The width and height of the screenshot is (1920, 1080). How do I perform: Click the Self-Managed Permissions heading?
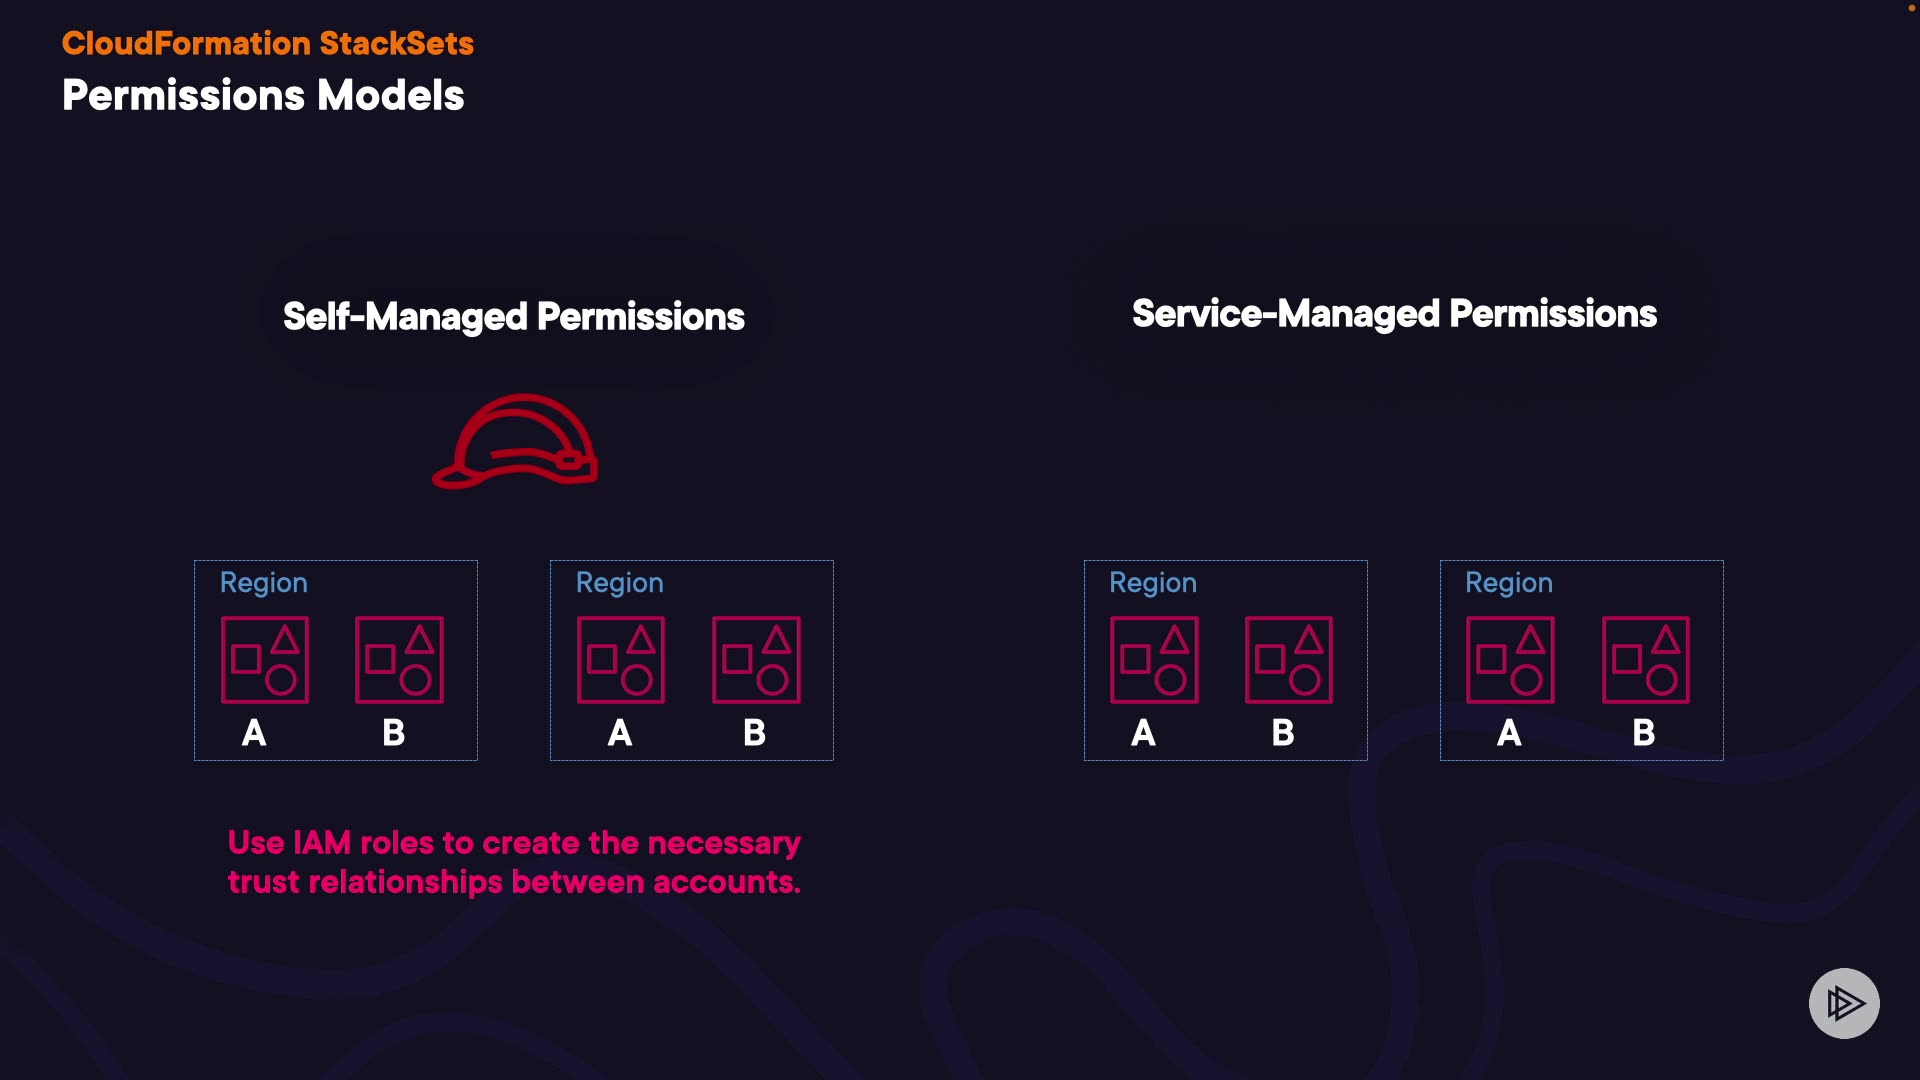point(514,317)
